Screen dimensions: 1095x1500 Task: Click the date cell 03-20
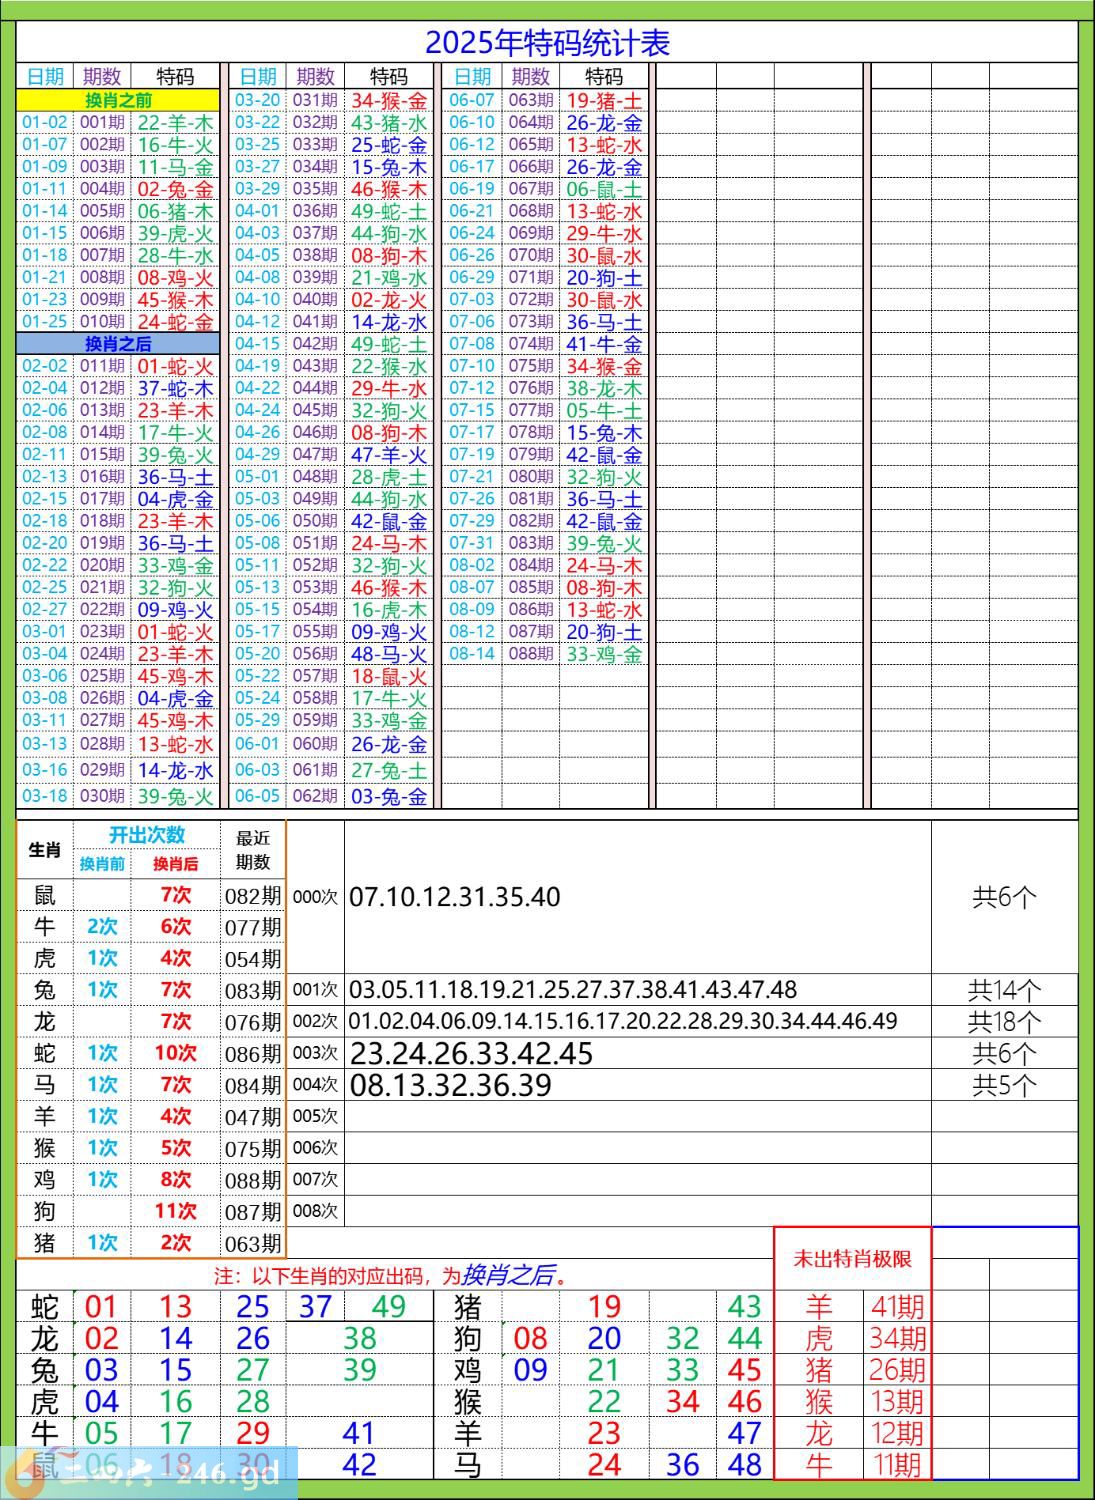coord(258,100)
